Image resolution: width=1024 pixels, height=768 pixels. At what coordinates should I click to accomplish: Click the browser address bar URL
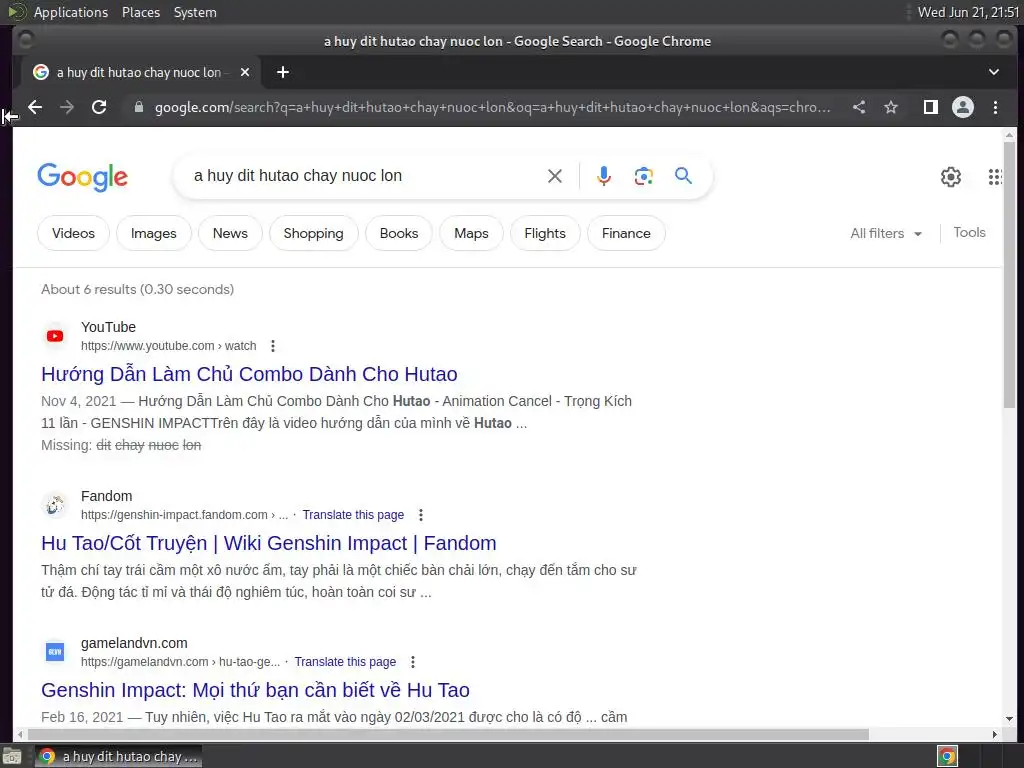click(x=492, y=107)
